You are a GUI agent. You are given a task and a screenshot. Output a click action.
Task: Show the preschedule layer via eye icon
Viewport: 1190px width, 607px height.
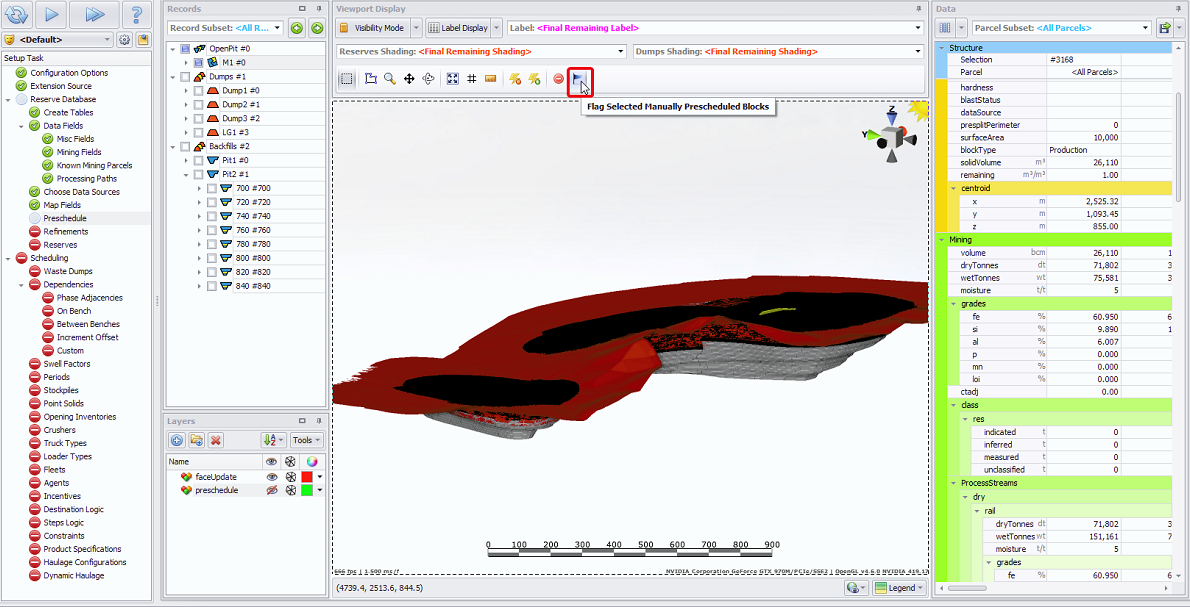(271, 490)
